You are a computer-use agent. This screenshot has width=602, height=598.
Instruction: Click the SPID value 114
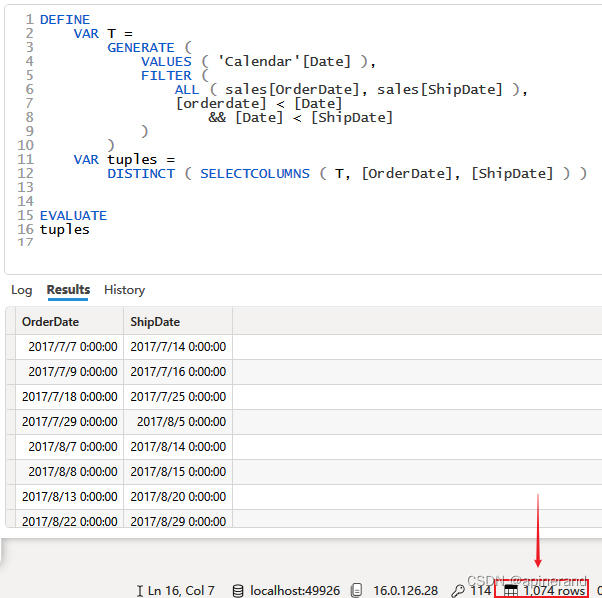click(481, 591)
